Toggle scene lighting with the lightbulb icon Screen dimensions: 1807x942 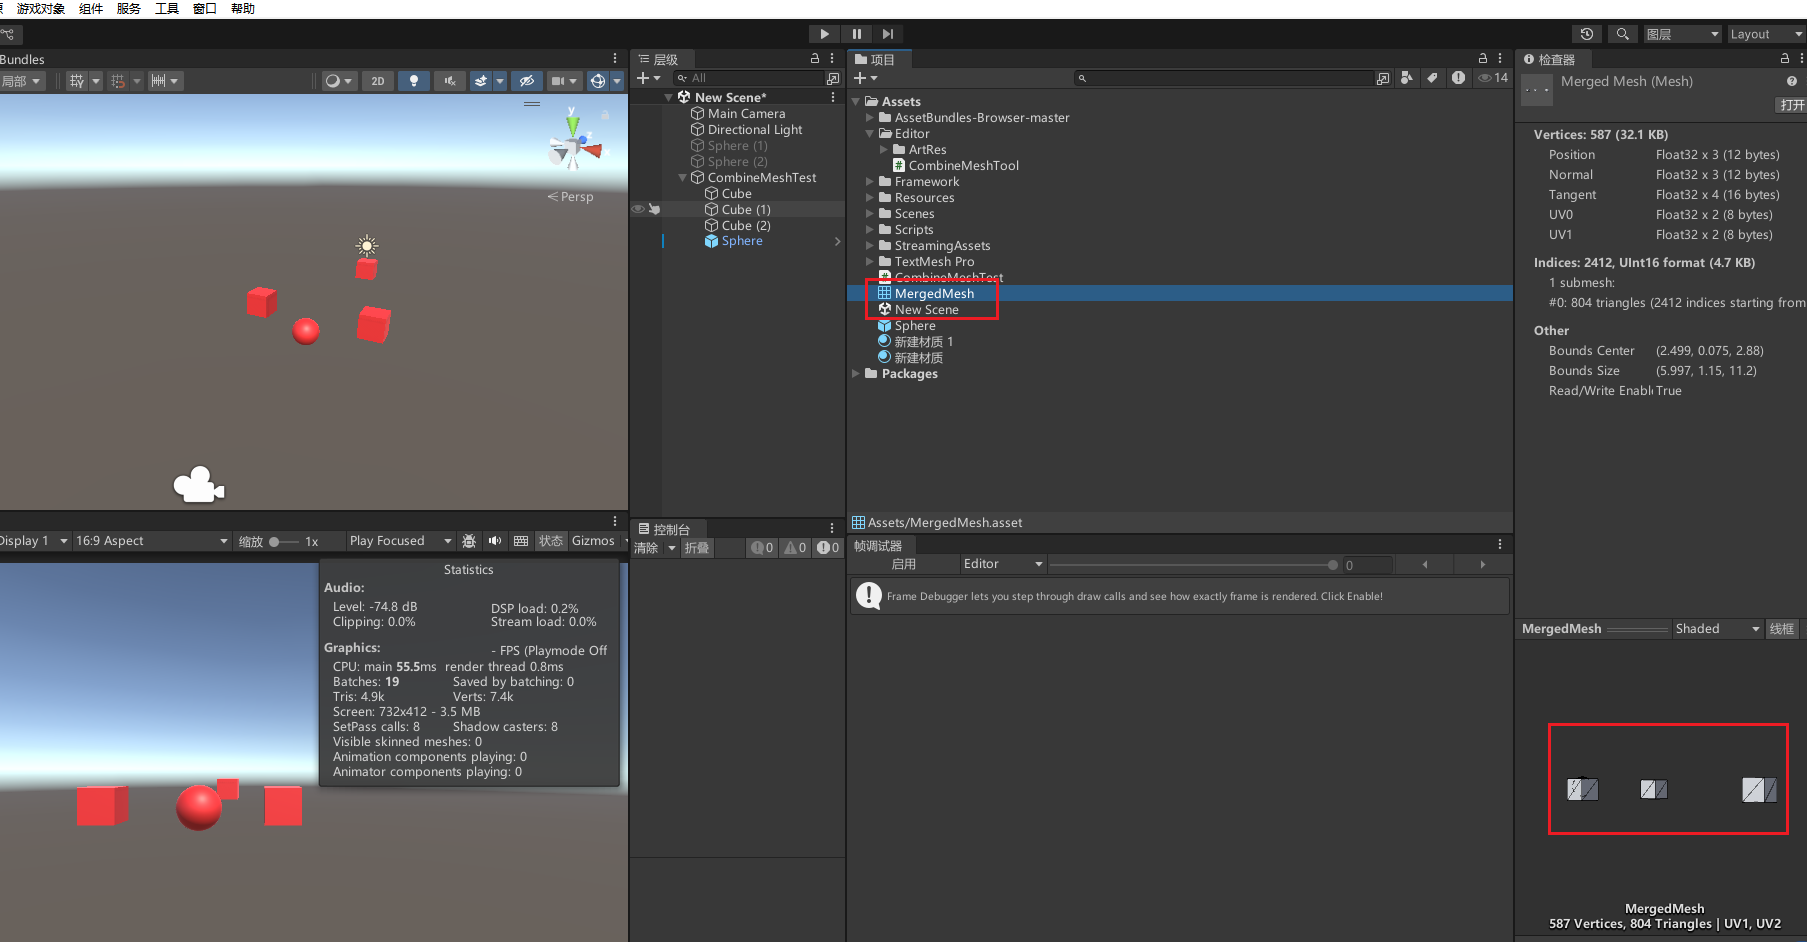(413, 81)
